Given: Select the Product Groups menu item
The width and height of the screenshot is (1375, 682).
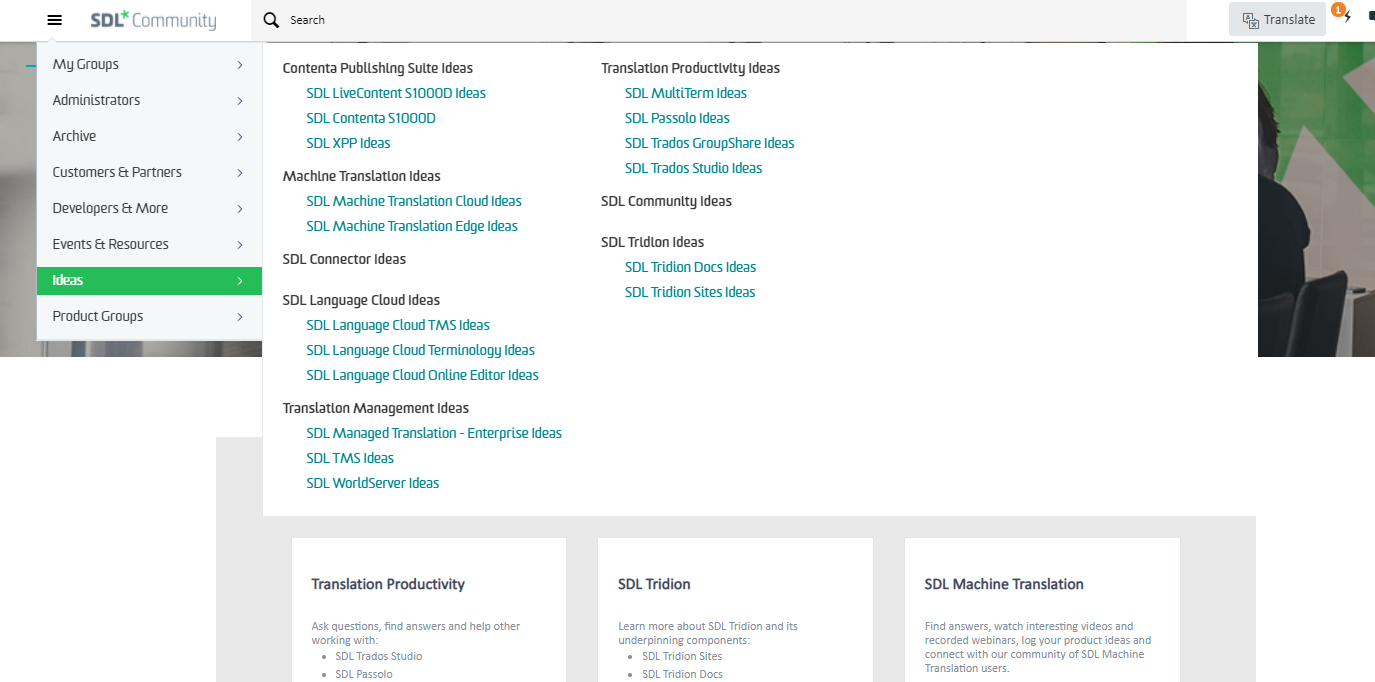Looking at the screenshot, I should [149, 317].
